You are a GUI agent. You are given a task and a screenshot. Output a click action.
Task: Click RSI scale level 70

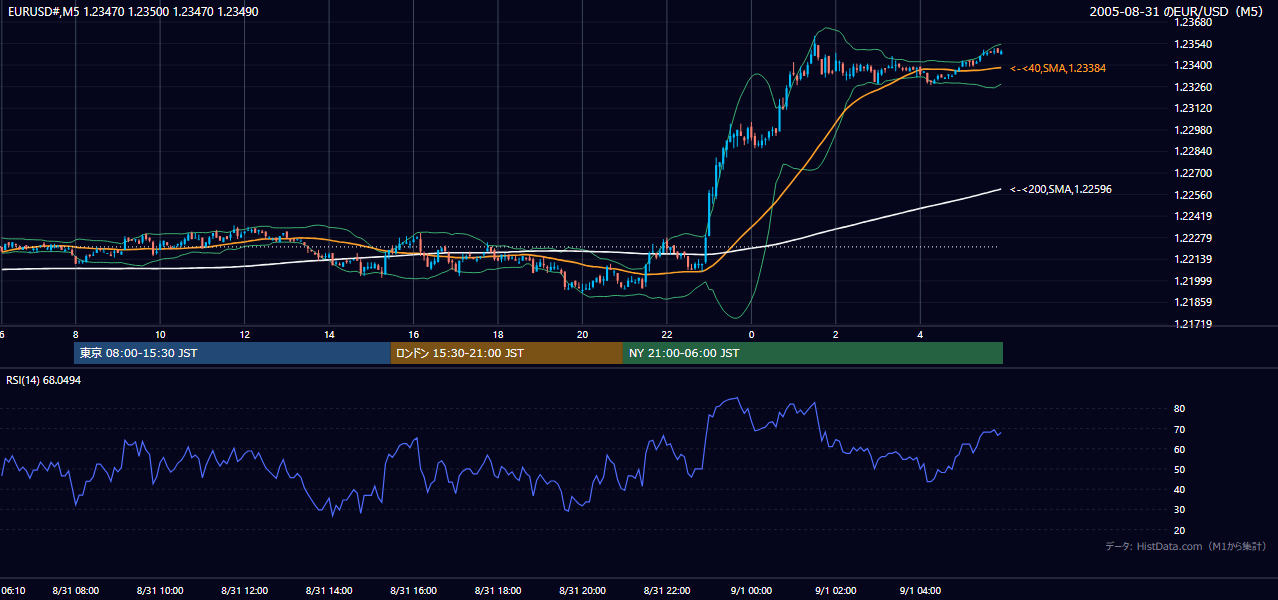1179,429
